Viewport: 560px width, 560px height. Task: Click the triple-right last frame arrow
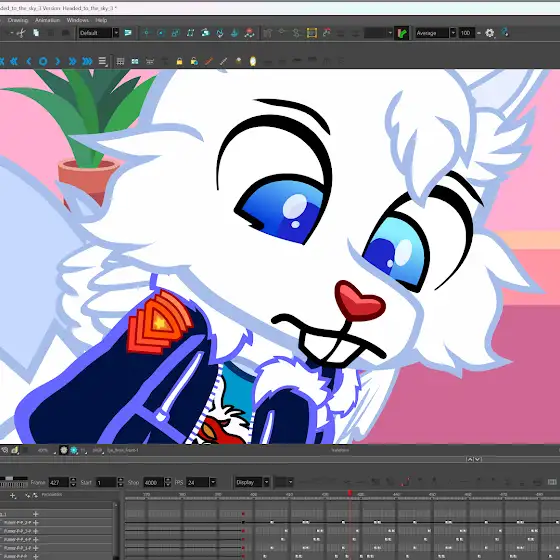coord(87,61)
